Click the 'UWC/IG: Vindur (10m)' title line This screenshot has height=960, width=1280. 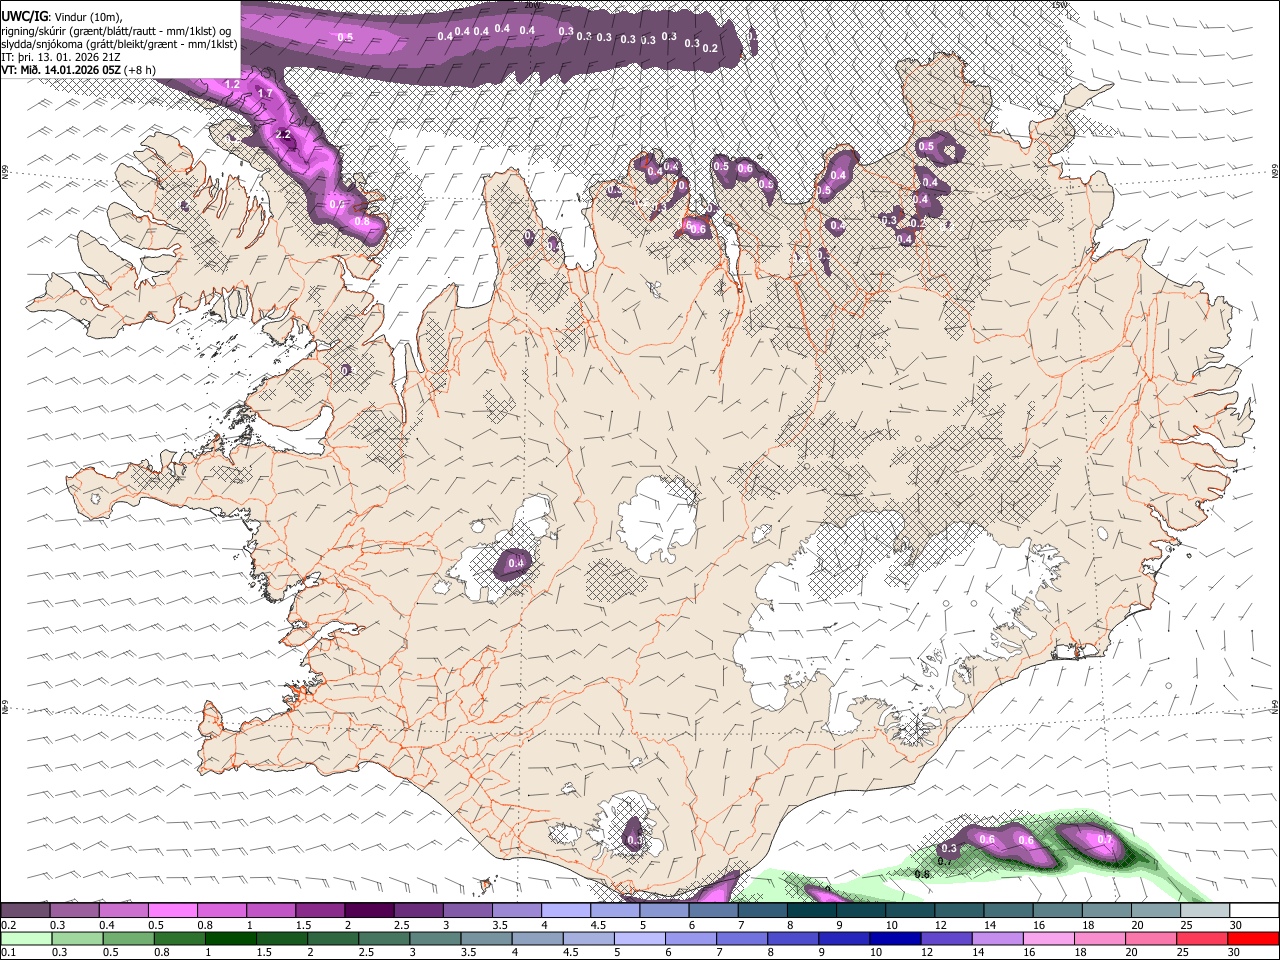point(62,16)
